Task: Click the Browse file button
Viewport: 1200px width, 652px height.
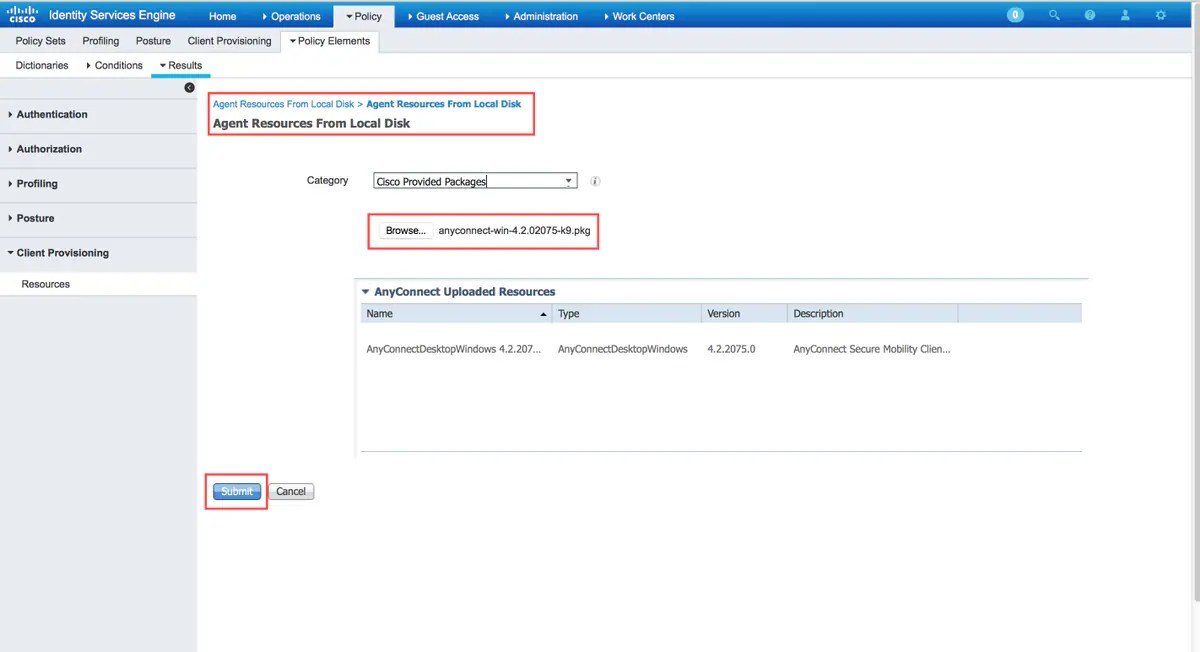Action: 405,230
